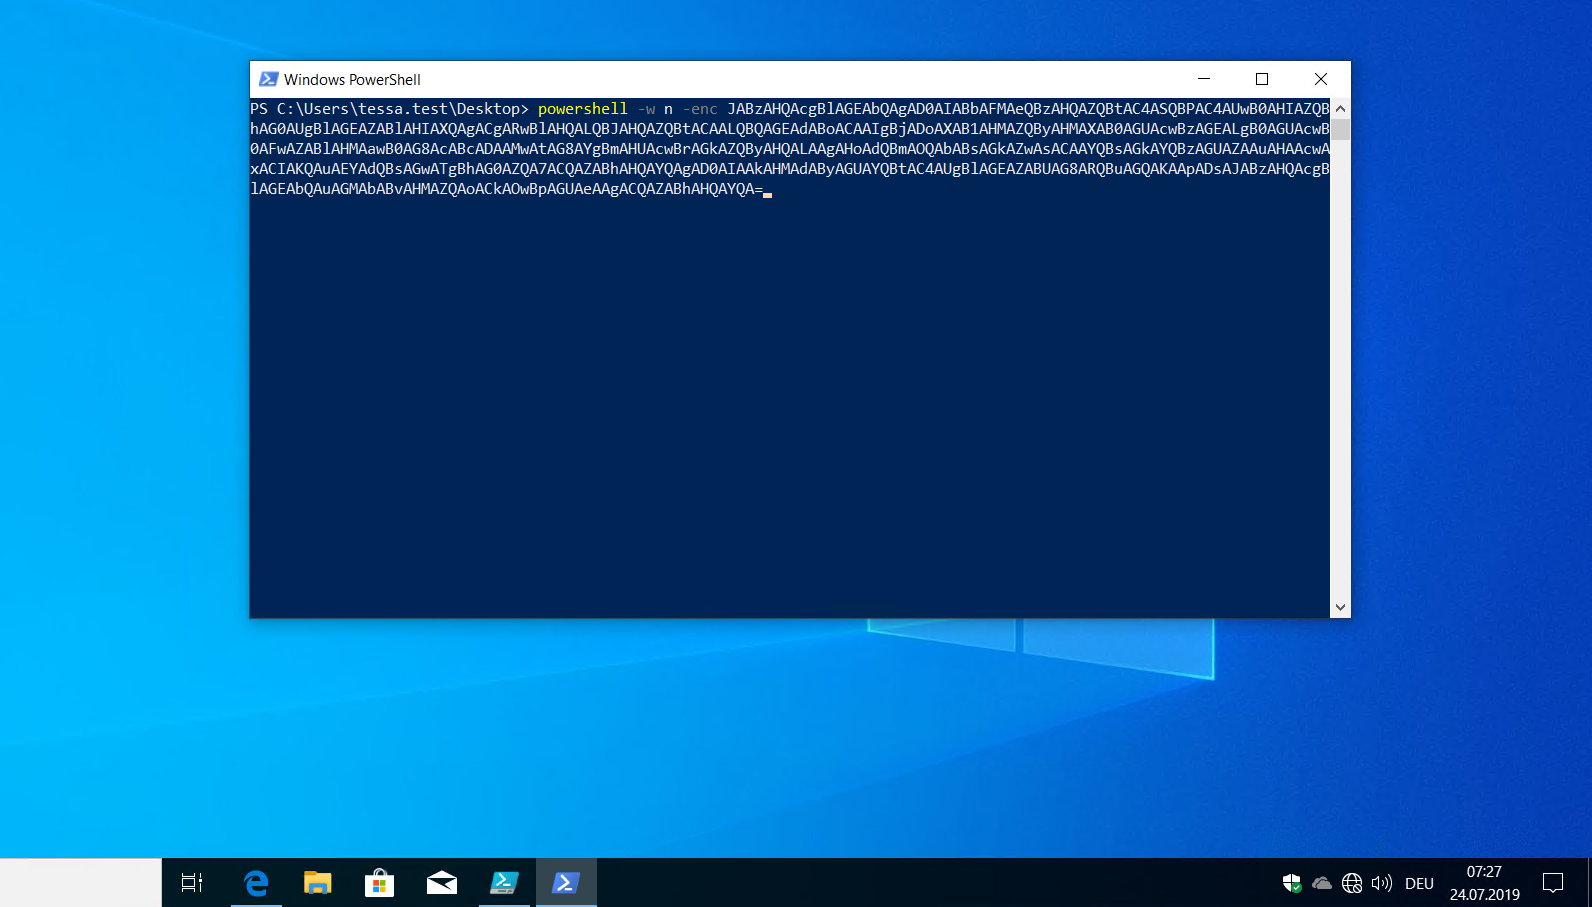Open the Mail app from the taskbar
1592x907 pixels.
click(x=441, y=883)
